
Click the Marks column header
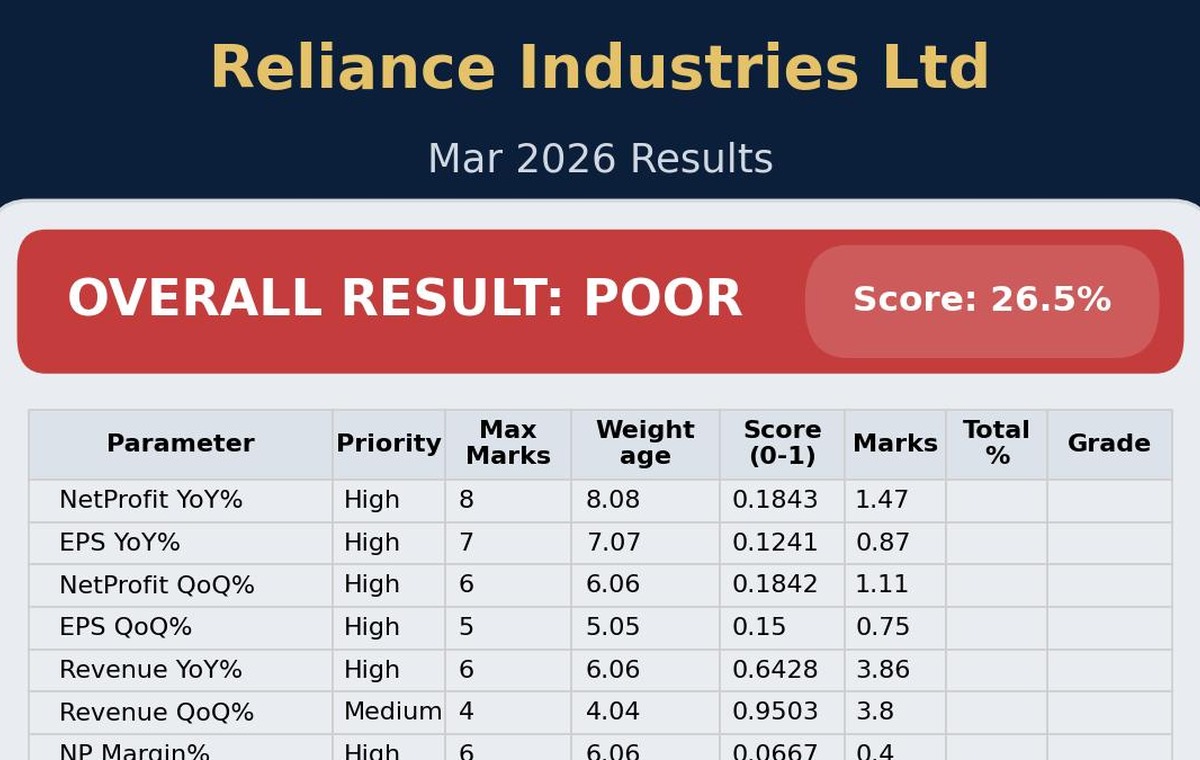[x=895, y=443]
